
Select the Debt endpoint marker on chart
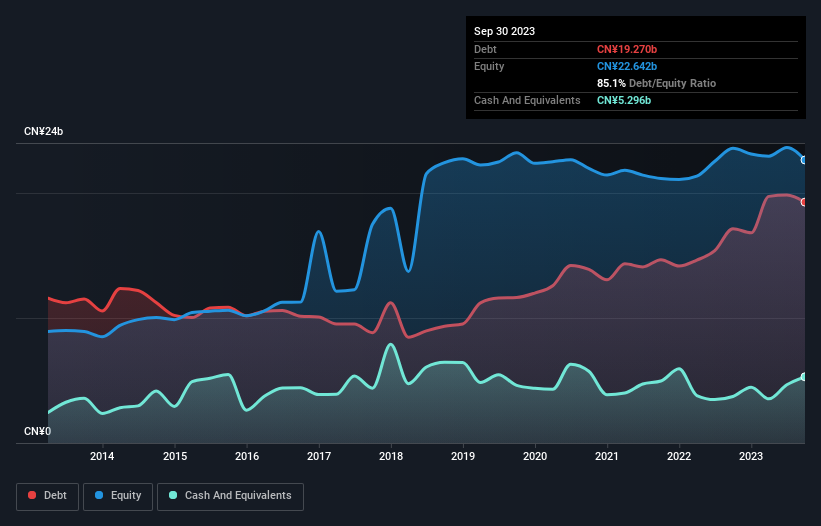804,202
